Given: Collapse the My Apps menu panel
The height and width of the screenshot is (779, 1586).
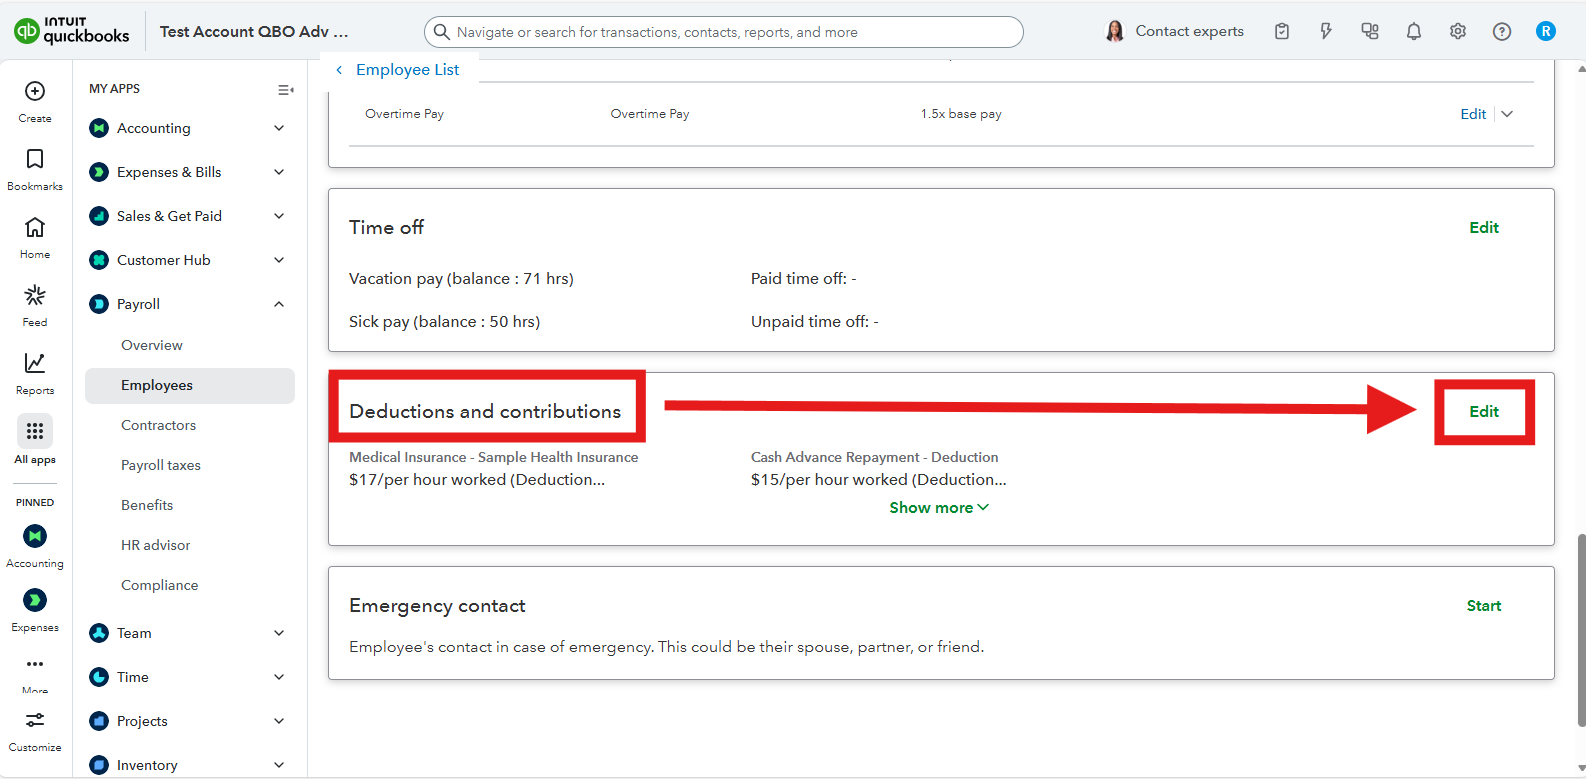Looking at the screenshot, I should point(285,90).
